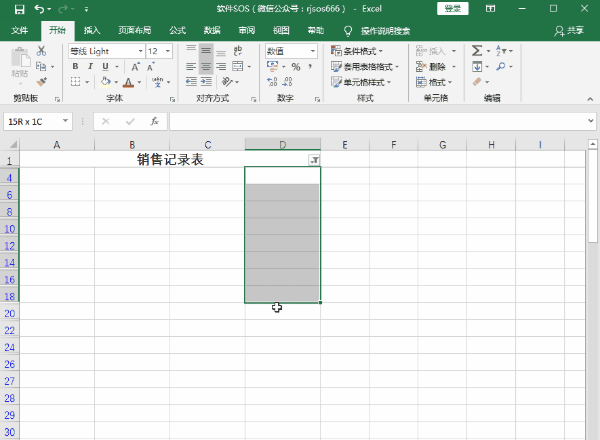Switch to the Data tab

[212, 30]
